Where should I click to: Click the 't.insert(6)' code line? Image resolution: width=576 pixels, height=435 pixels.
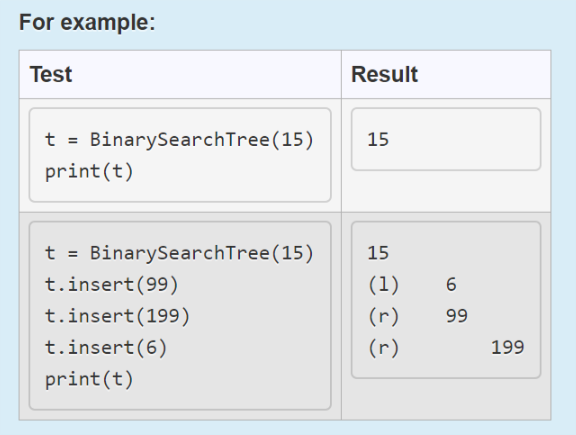tap(106, 348)
